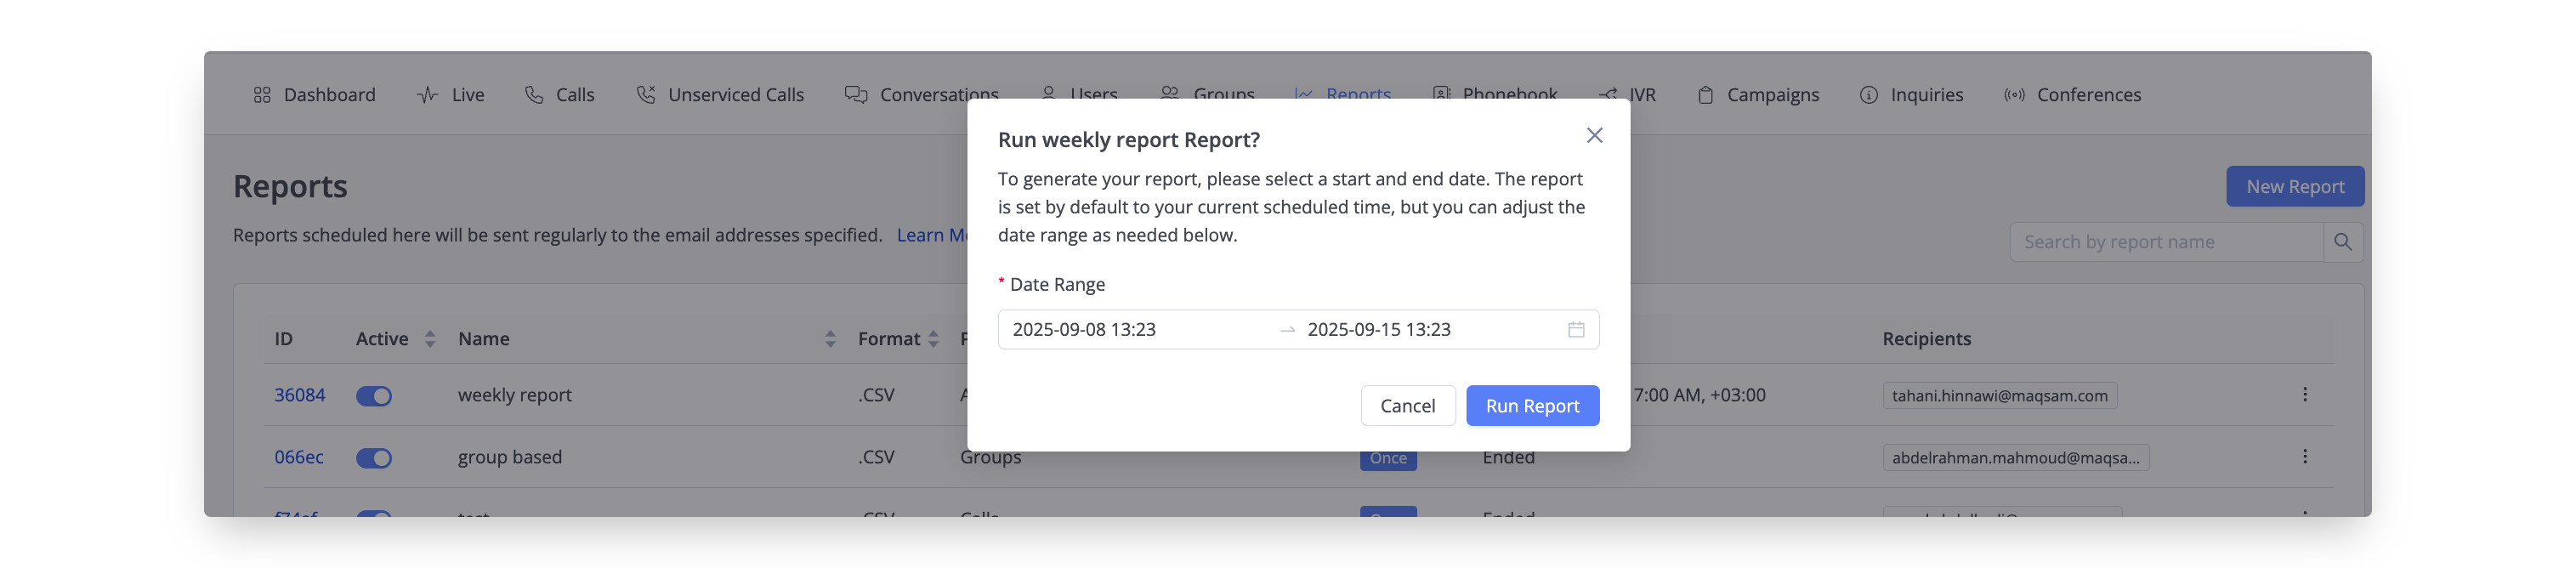Open the weekly report row menu
Image resolution: width=2576 pixels, height=568 pixels.
[2304, 394]
